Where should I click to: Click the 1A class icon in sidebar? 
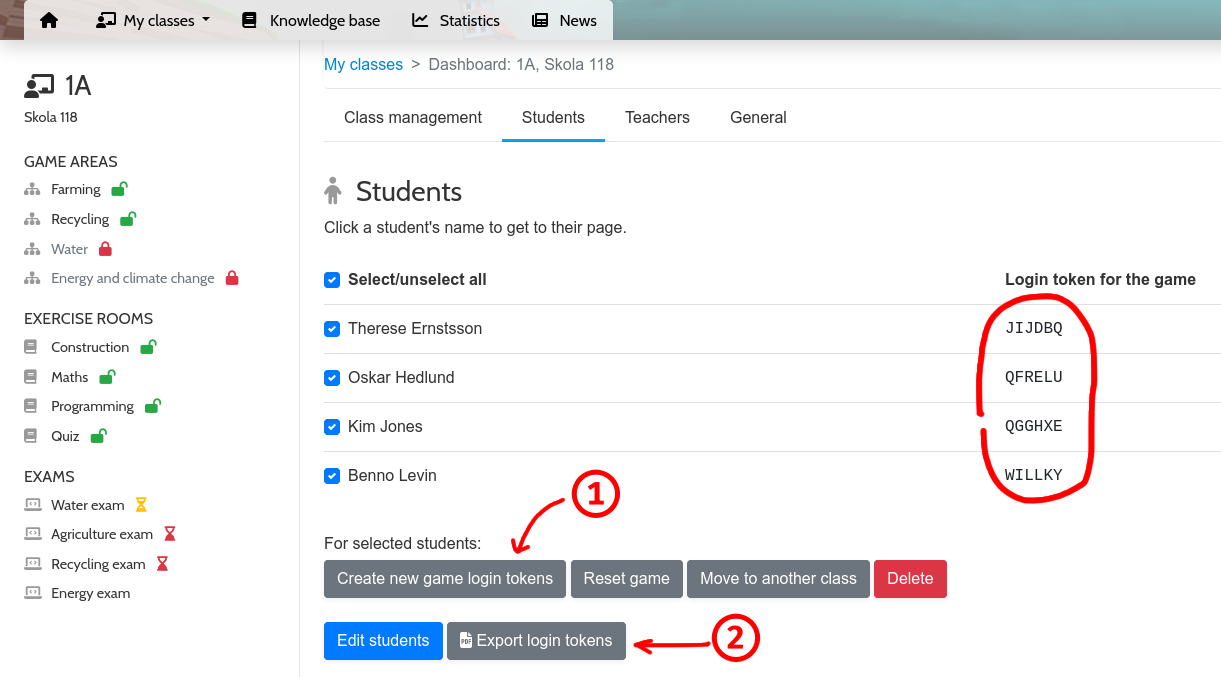[x=39, y=86]
